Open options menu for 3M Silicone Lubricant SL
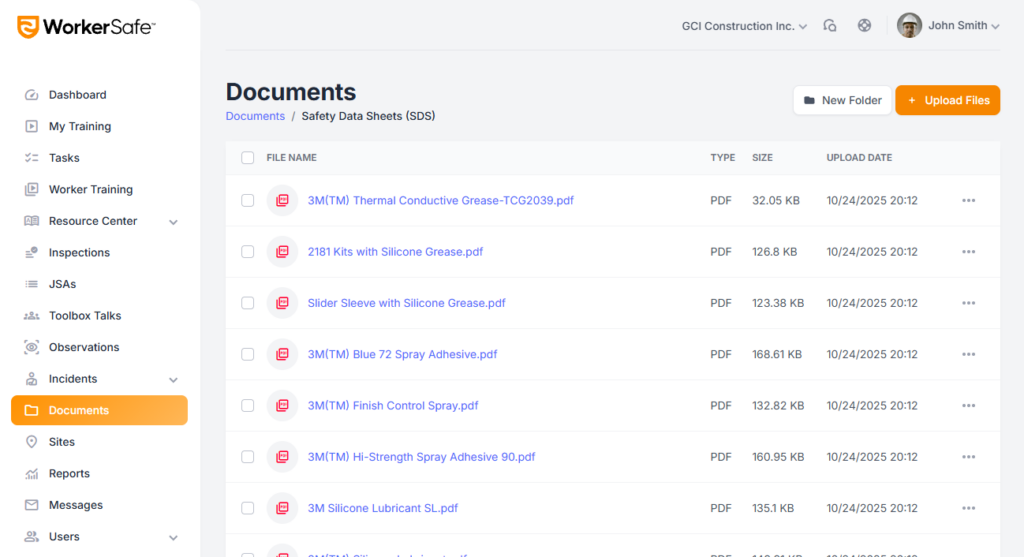1024x557 pixels. (968, 508)
